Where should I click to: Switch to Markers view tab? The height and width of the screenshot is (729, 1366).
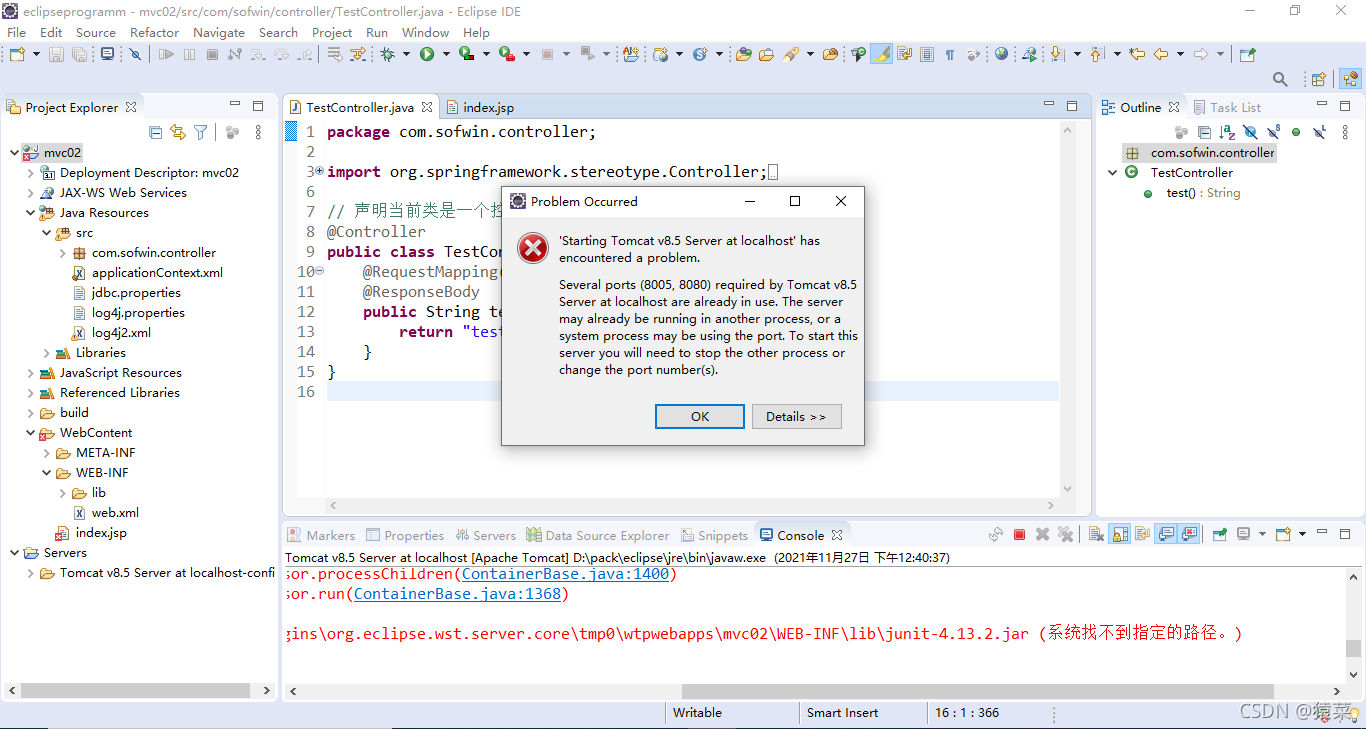[x=321, y=535]
